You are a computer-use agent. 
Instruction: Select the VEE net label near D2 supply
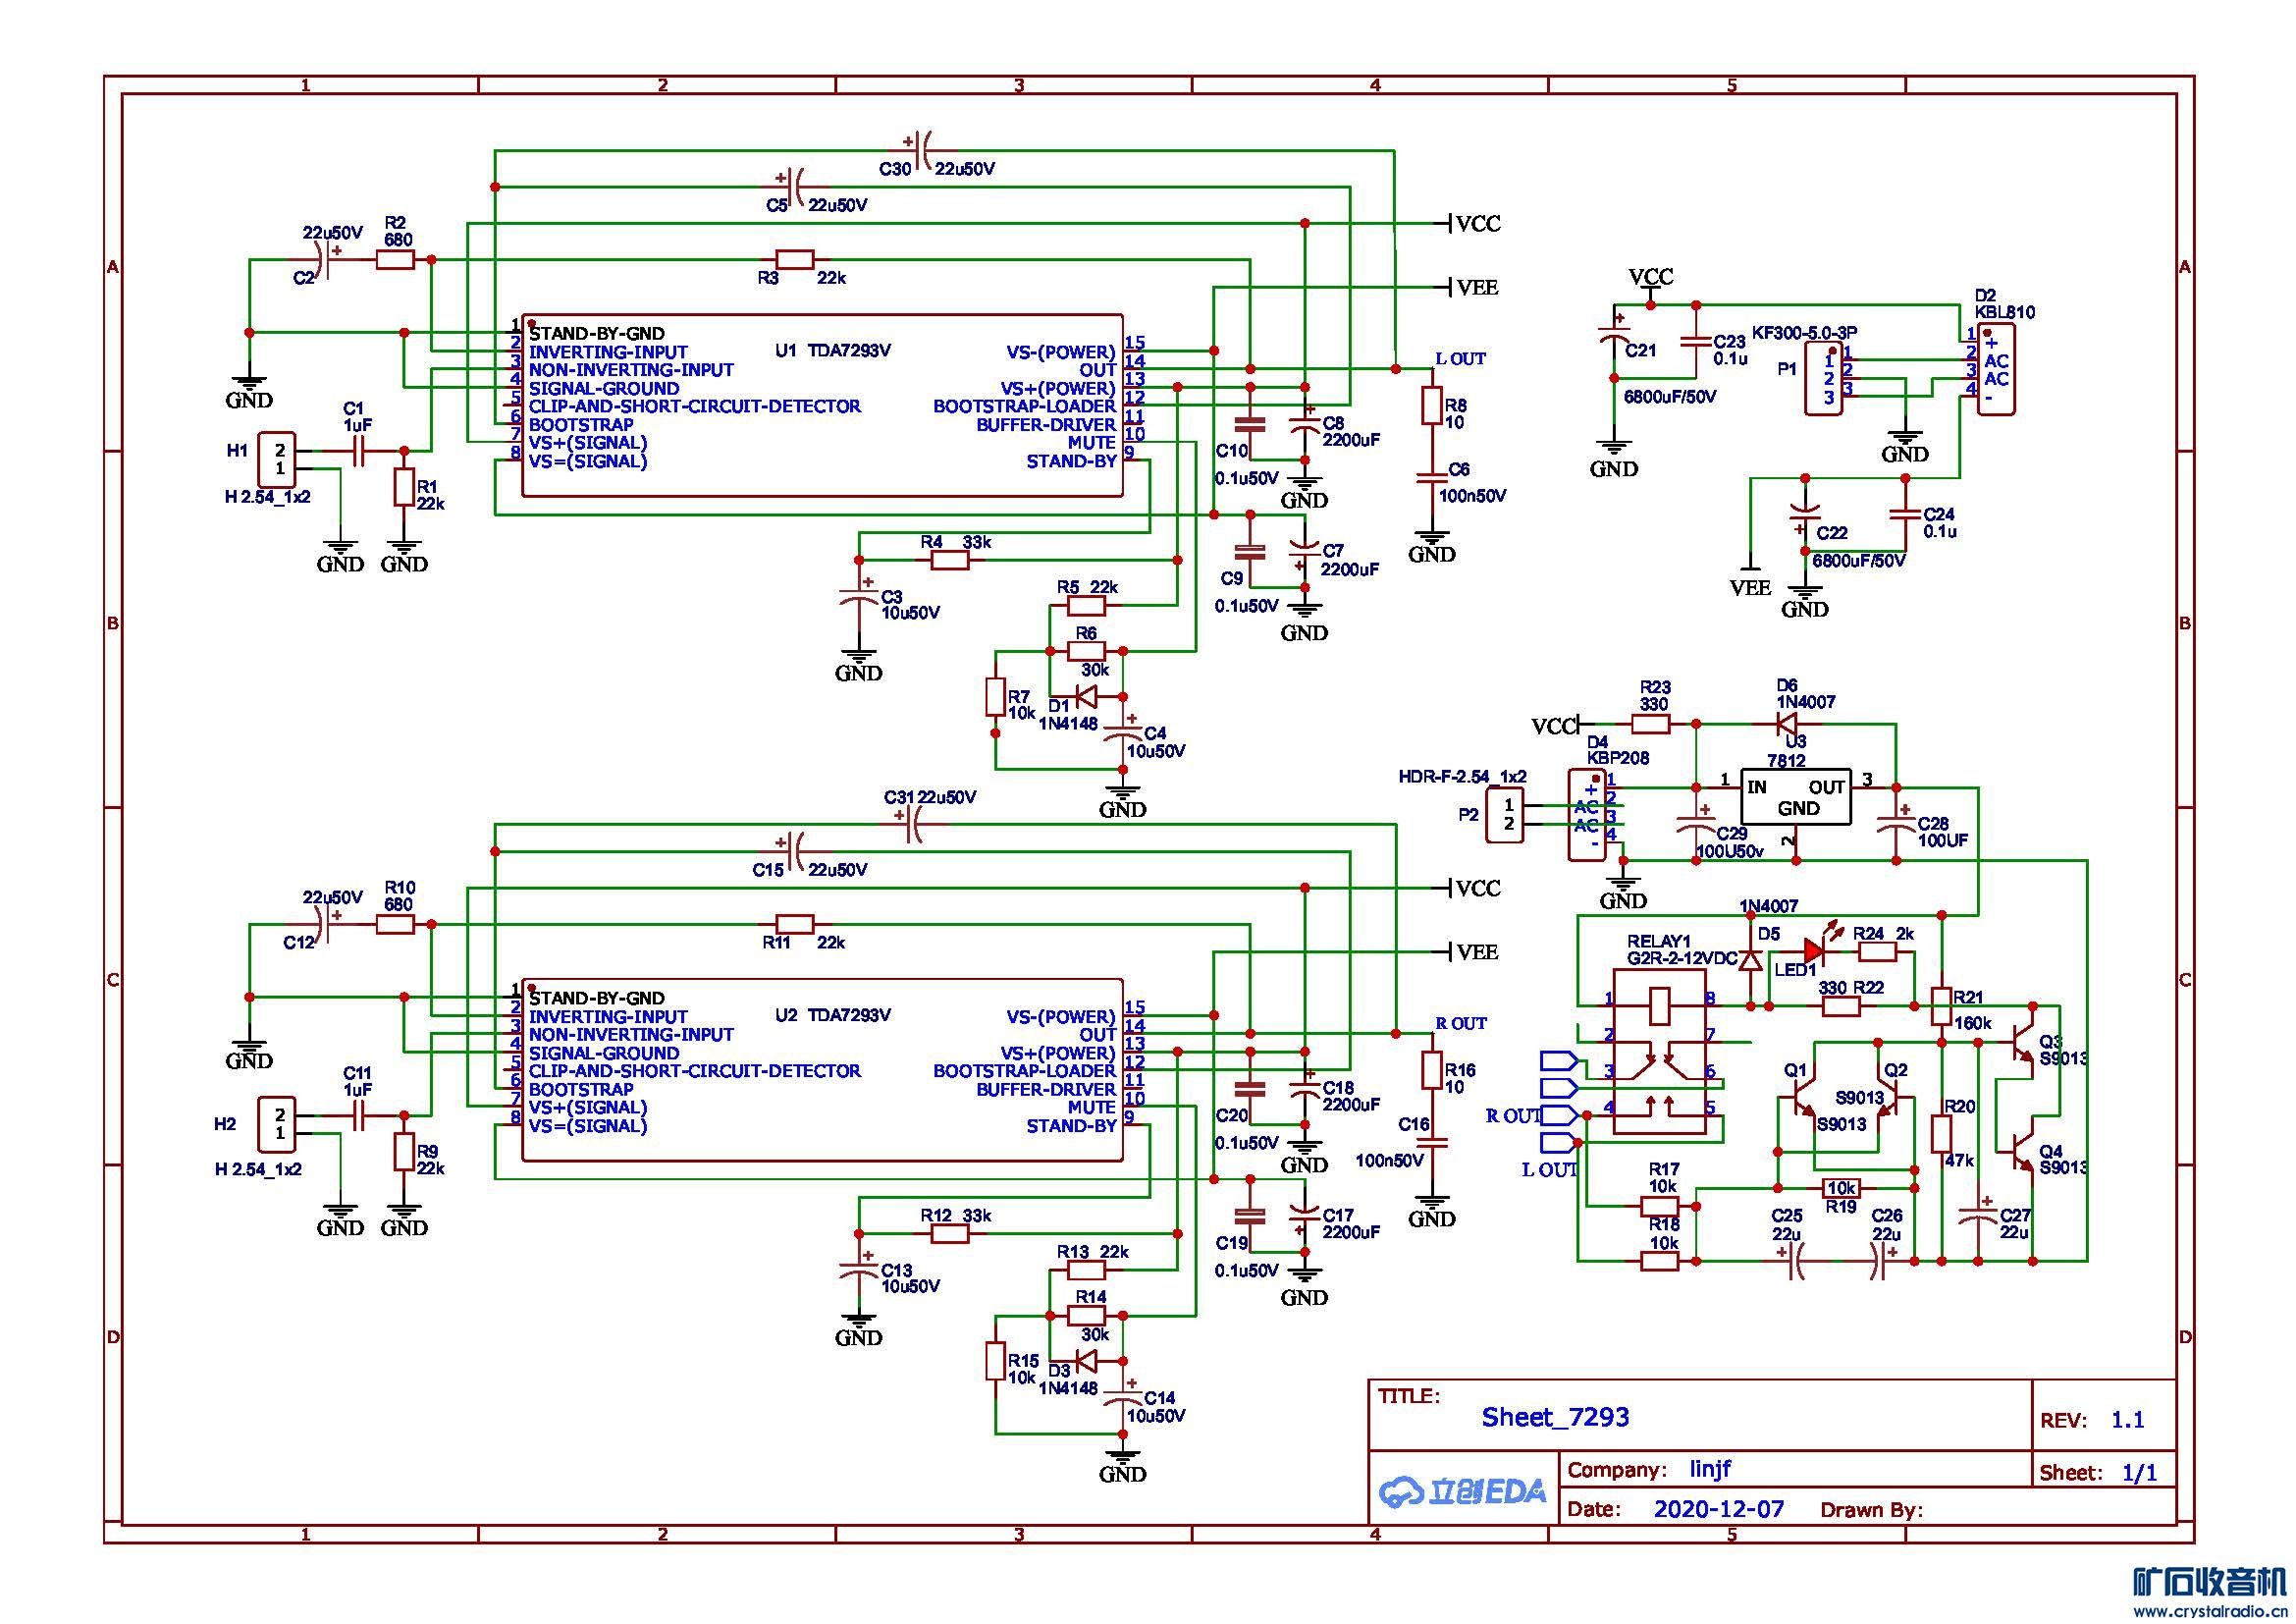tap(1750, 587)
